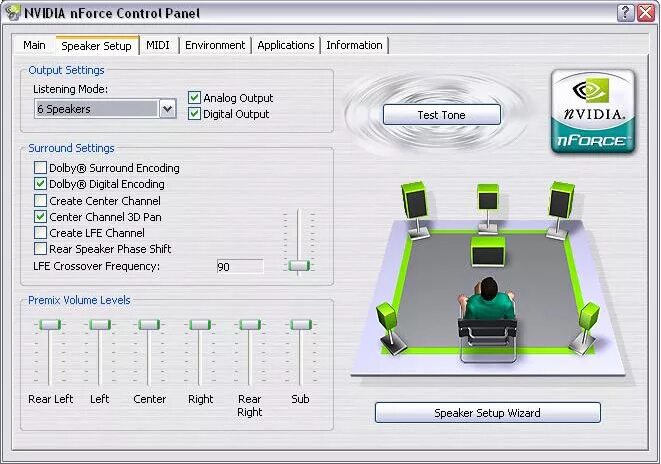Click the seated listener figure
Image resolution: width=661 pixels, height=464 pixels.
pos(488,319)
